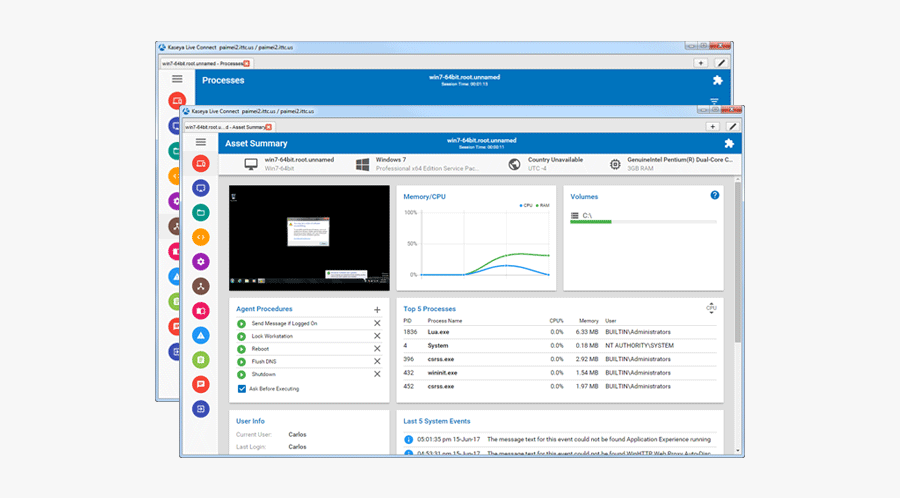
Task: Run the Flush DNS agent procedure
Action: click(x=241, y=361)
